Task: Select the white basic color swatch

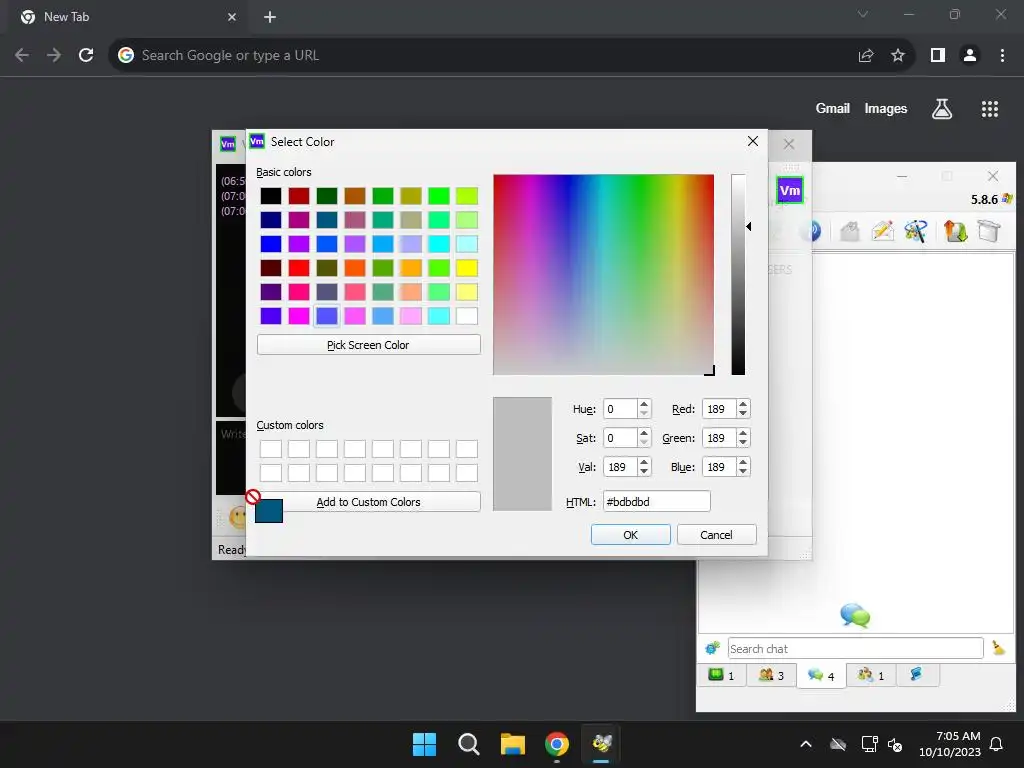Action: click(x=467, y=316)
